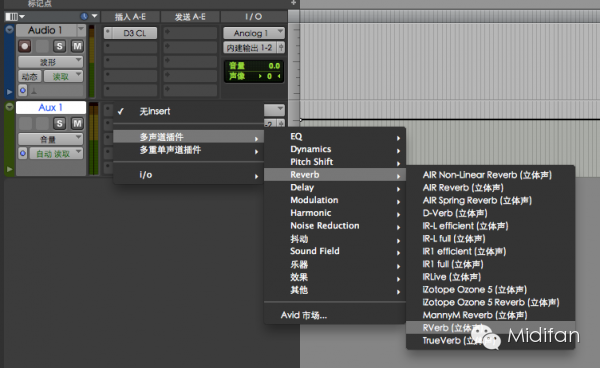Screen dimensions: 600x368
Task: Mute the Aux 1 track
Action: 77,124
